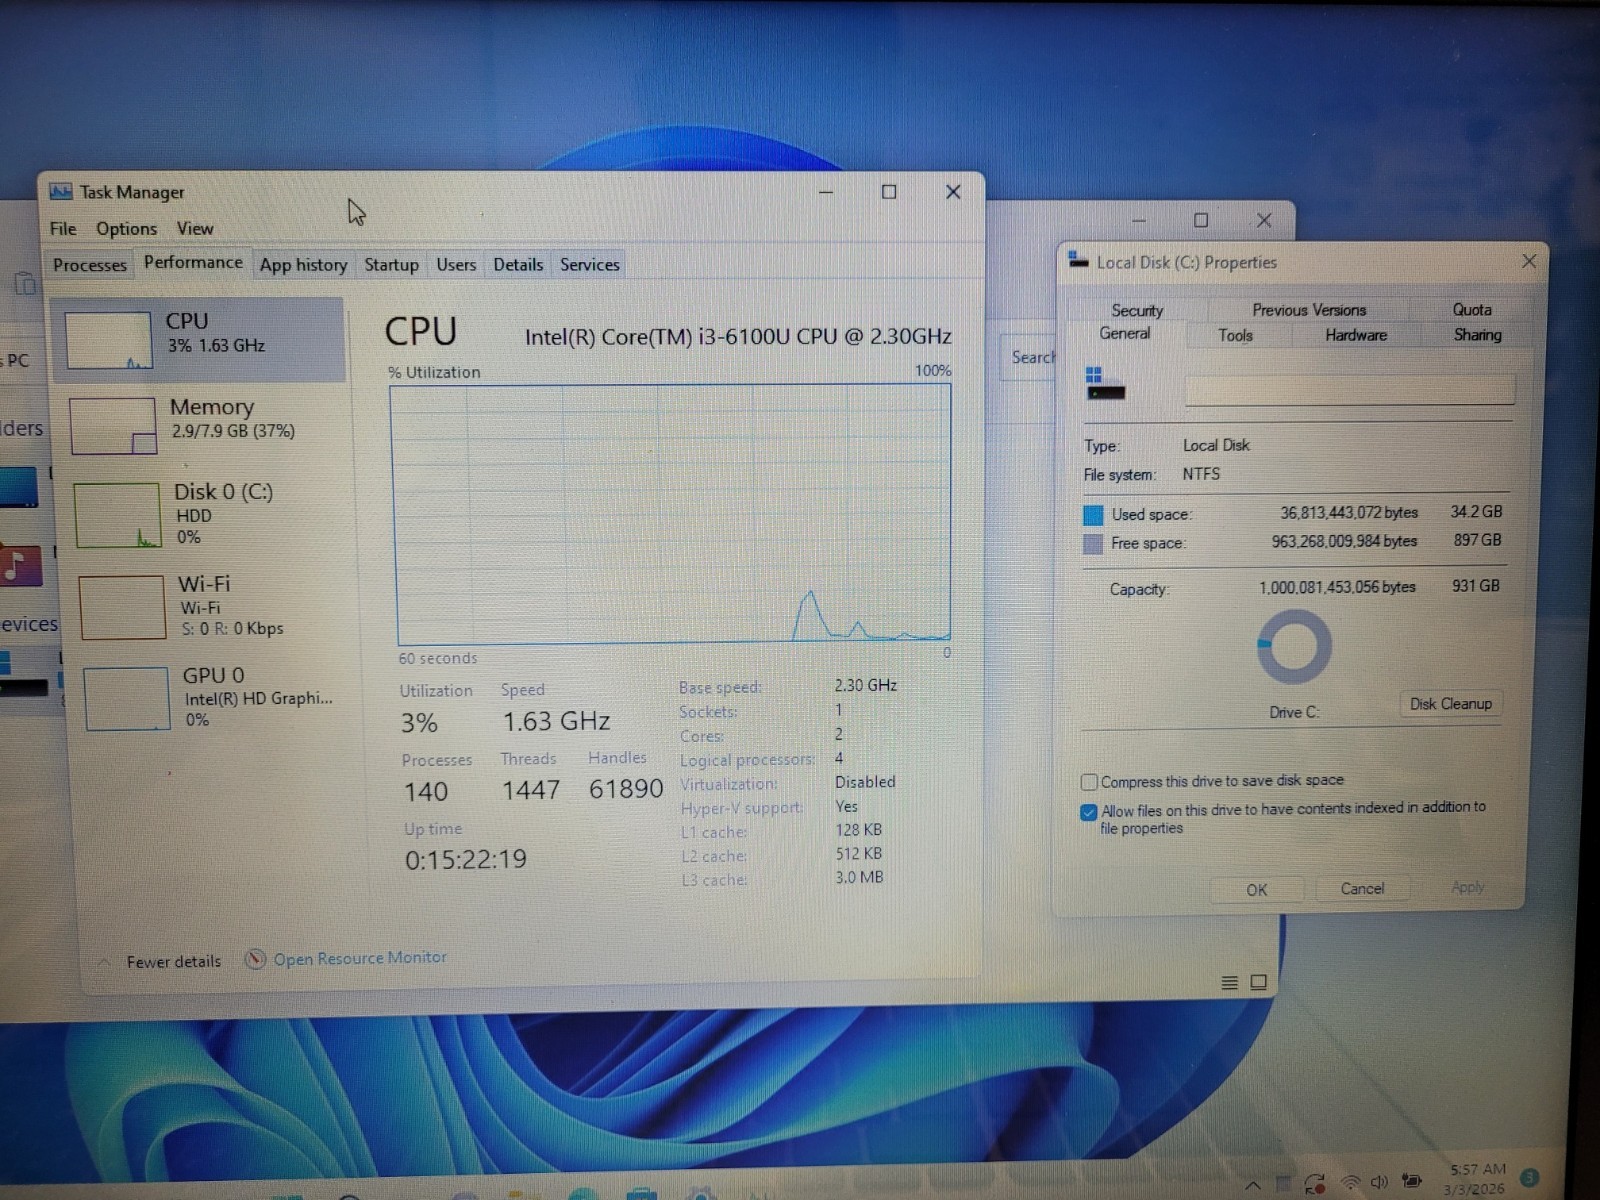The height and width of the screenshot is (1200, 1600).
Task: Open the Security tab in Disk Properties
Action: [x=1137, y=310]
